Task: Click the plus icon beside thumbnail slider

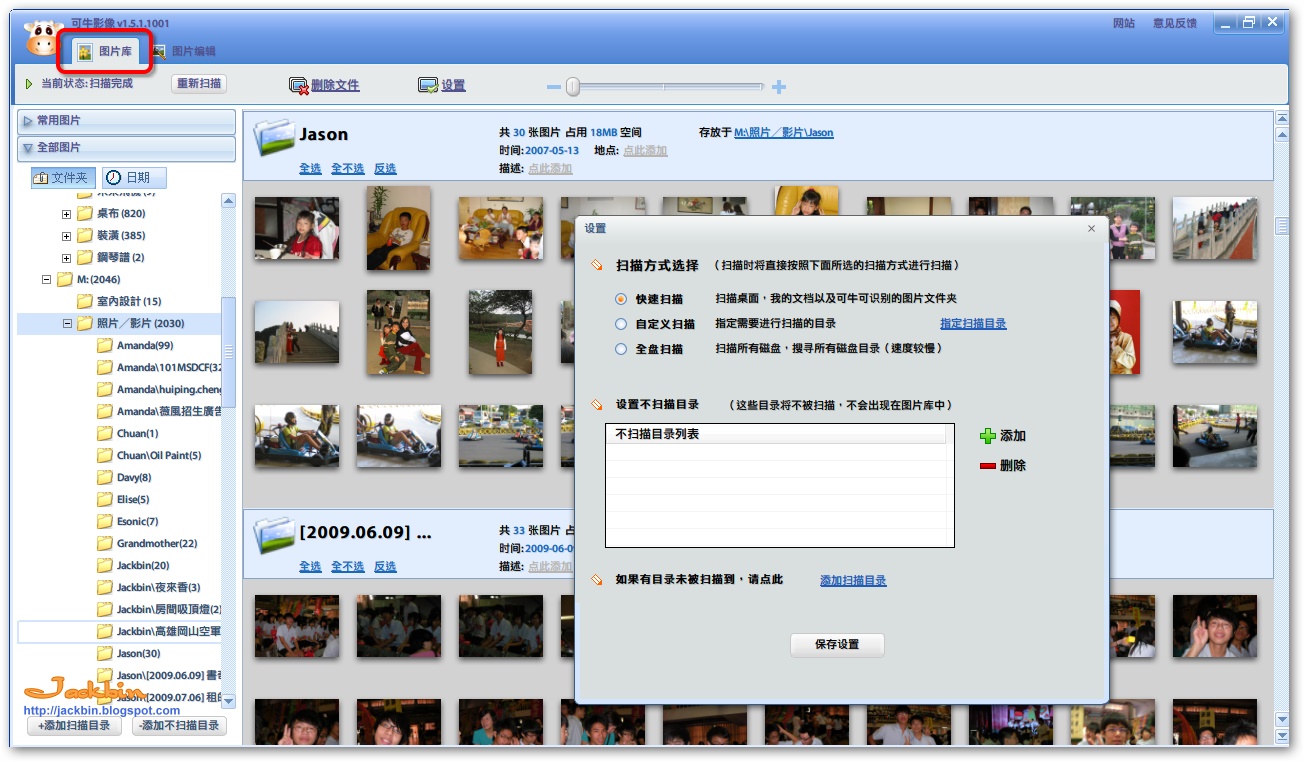Action: (x=779, y=87)
